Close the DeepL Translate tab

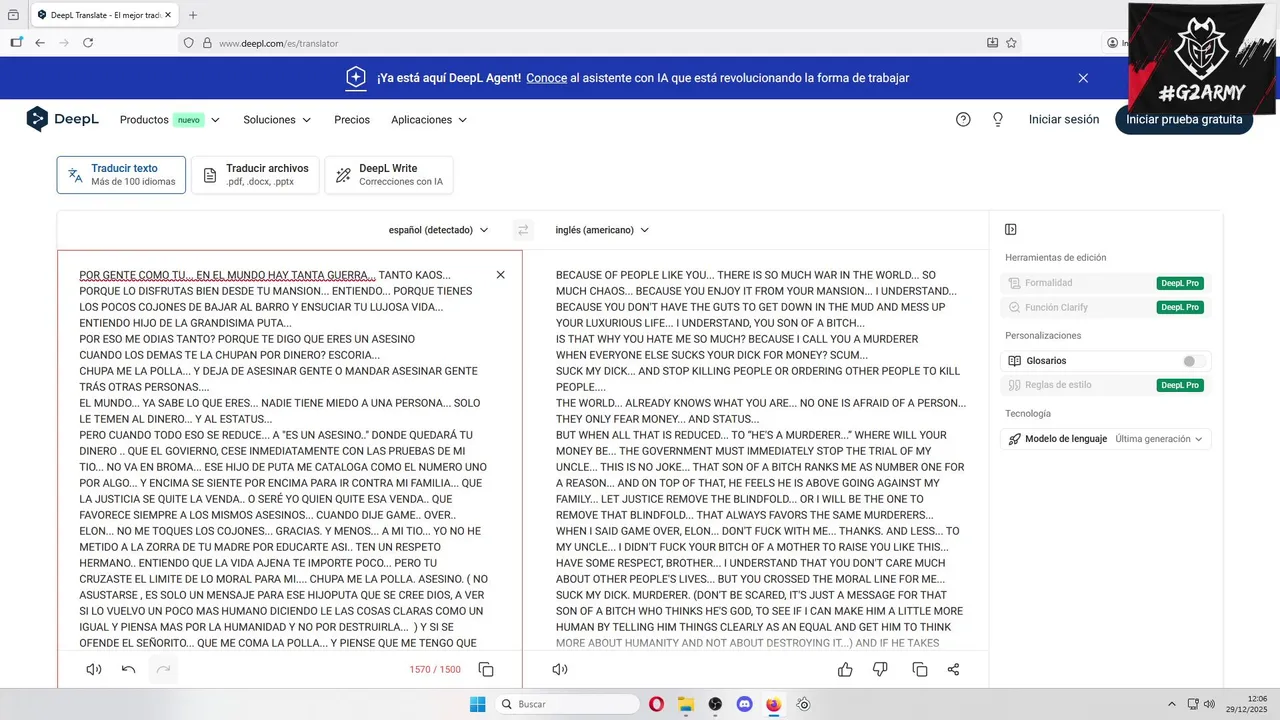pos(168,15)
